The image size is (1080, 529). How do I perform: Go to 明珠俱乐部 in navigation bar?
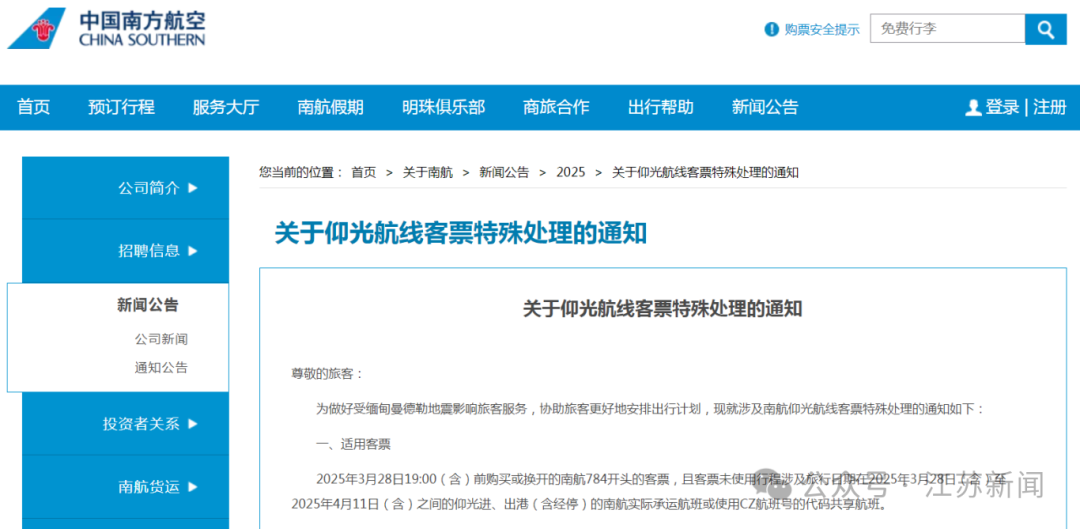pyautogui.click(x=443, y=107)
